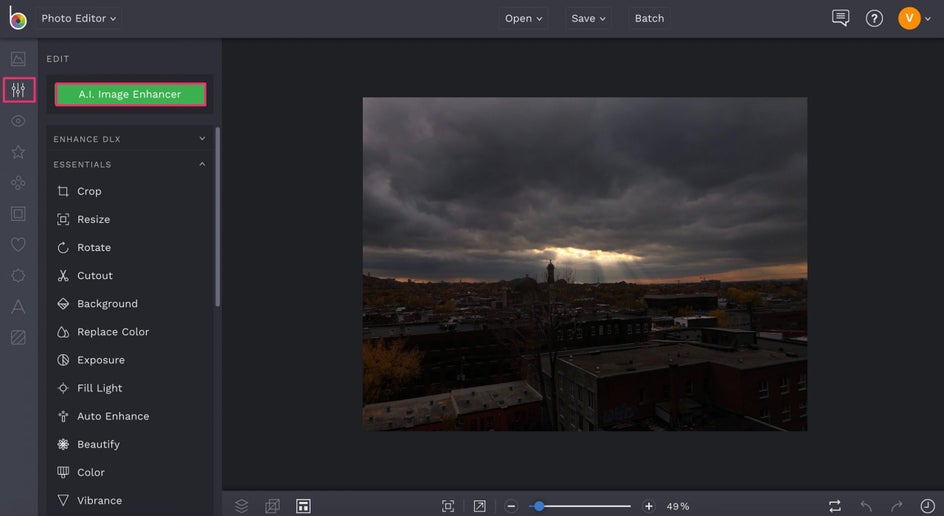The image size is (944, 516).
Task: Click the flatten layers icon
Action: [x=272, y=506]
